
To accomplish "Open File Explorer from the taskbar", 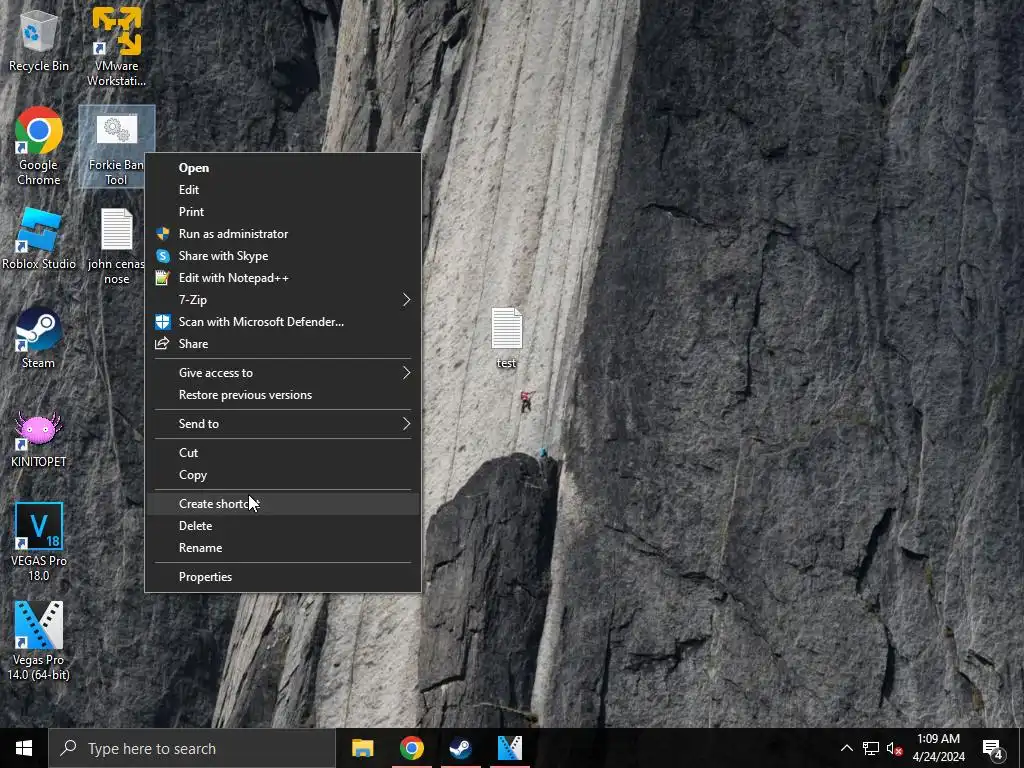I will pos(362,748).
